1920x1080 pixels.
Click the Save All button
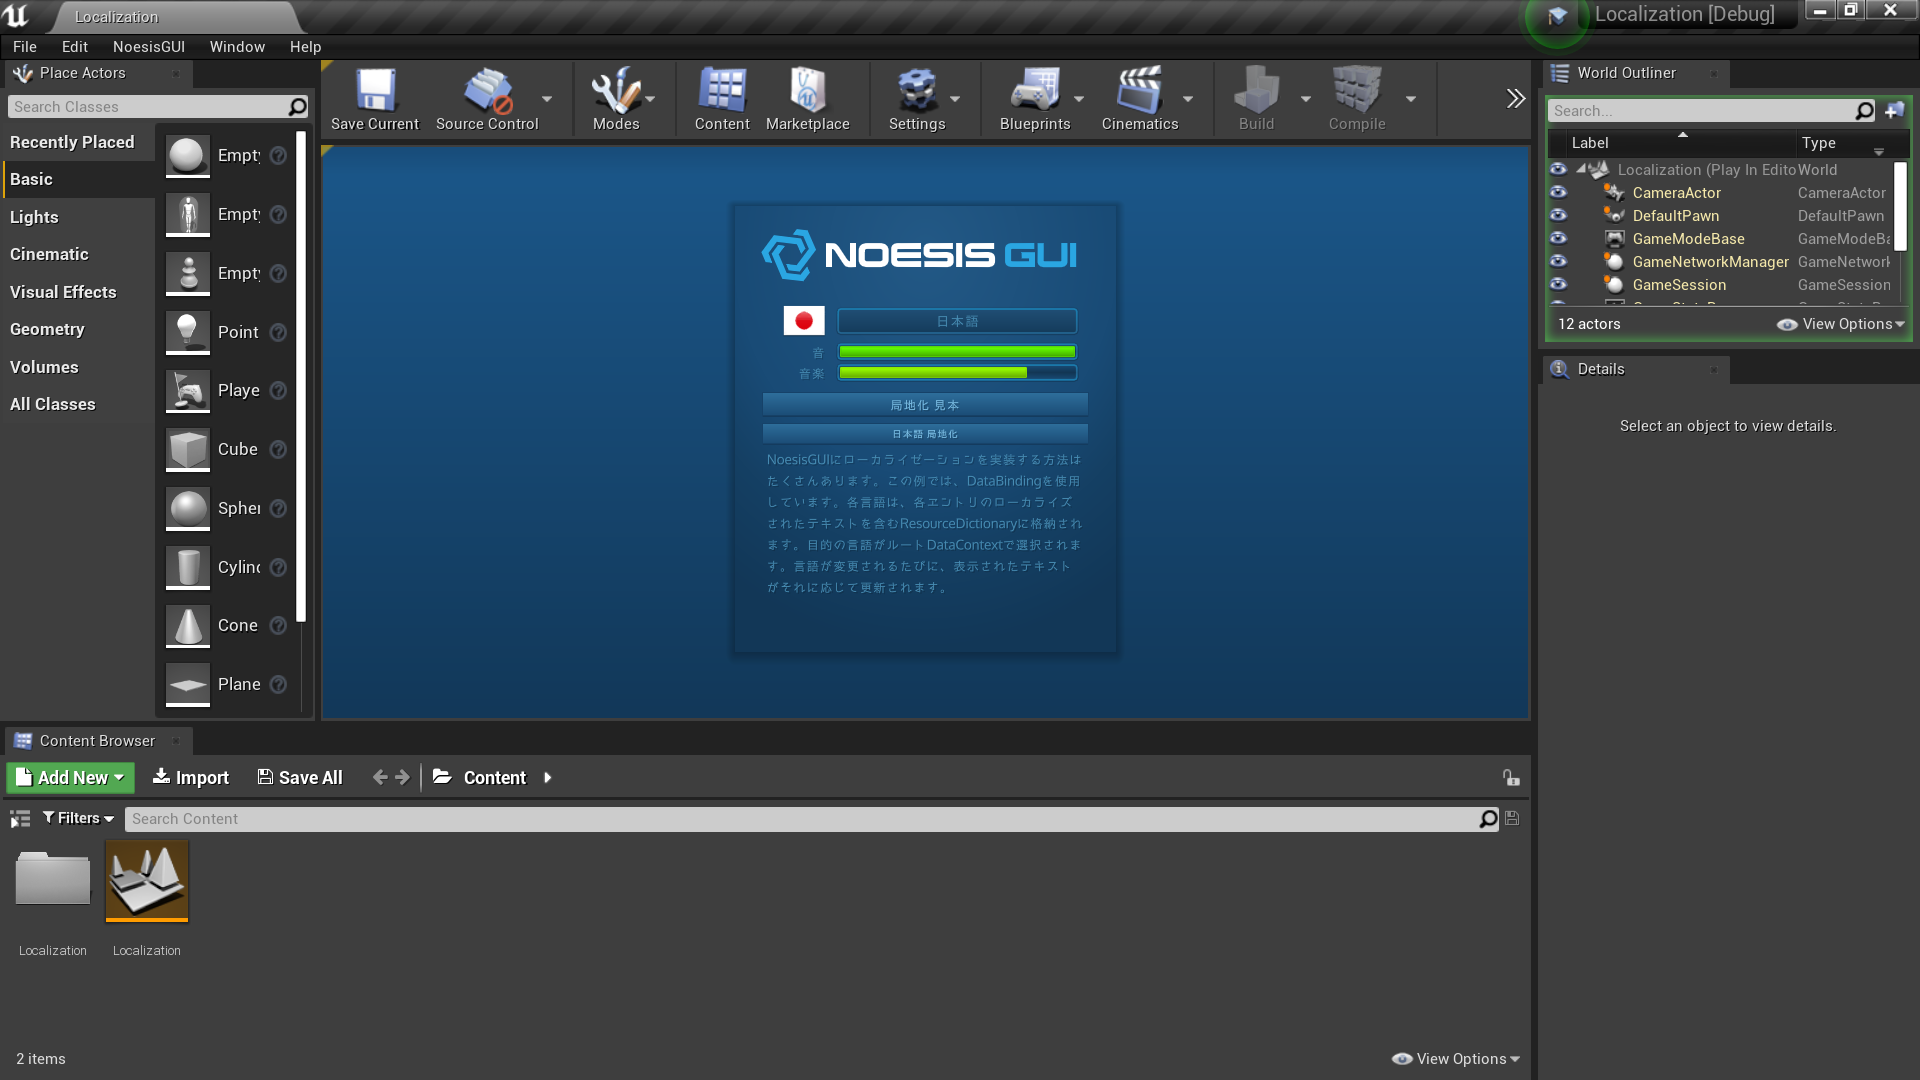[x=300, y=778]
